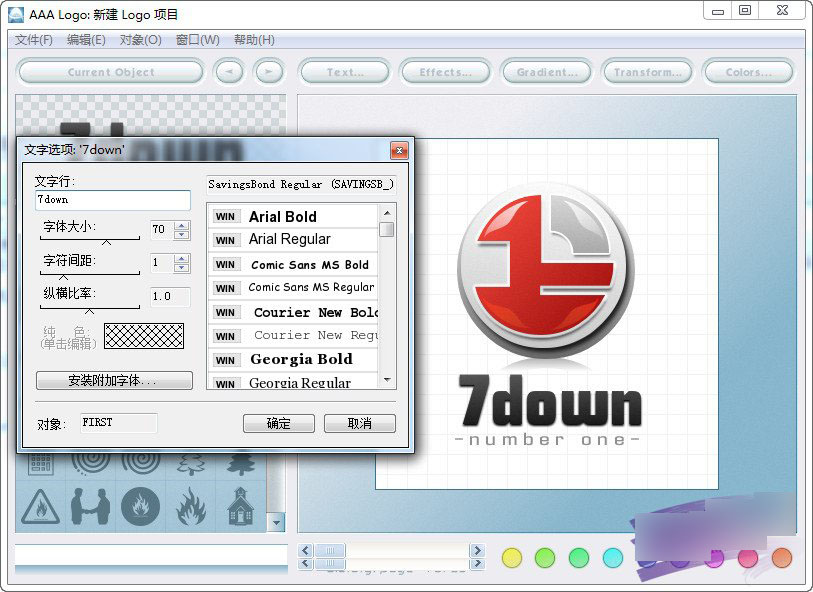813x592 pixels.
Task: Pick the solid pine tree shape
Action: tap(241, 464)
